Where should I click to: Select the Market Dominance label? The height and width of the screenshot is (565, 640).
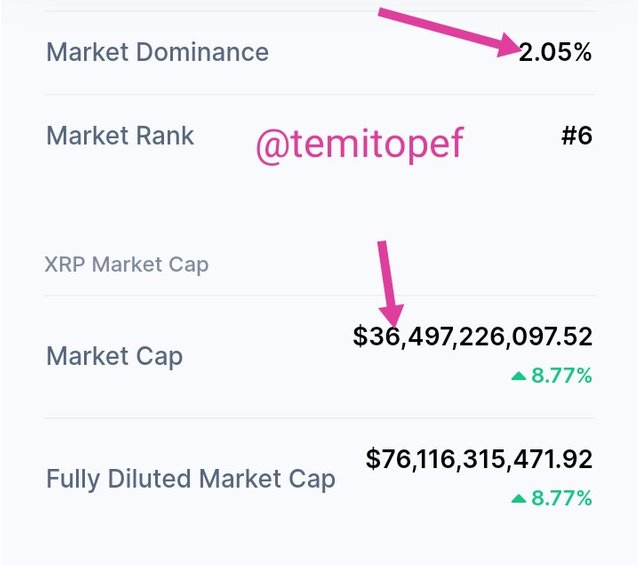157,52
